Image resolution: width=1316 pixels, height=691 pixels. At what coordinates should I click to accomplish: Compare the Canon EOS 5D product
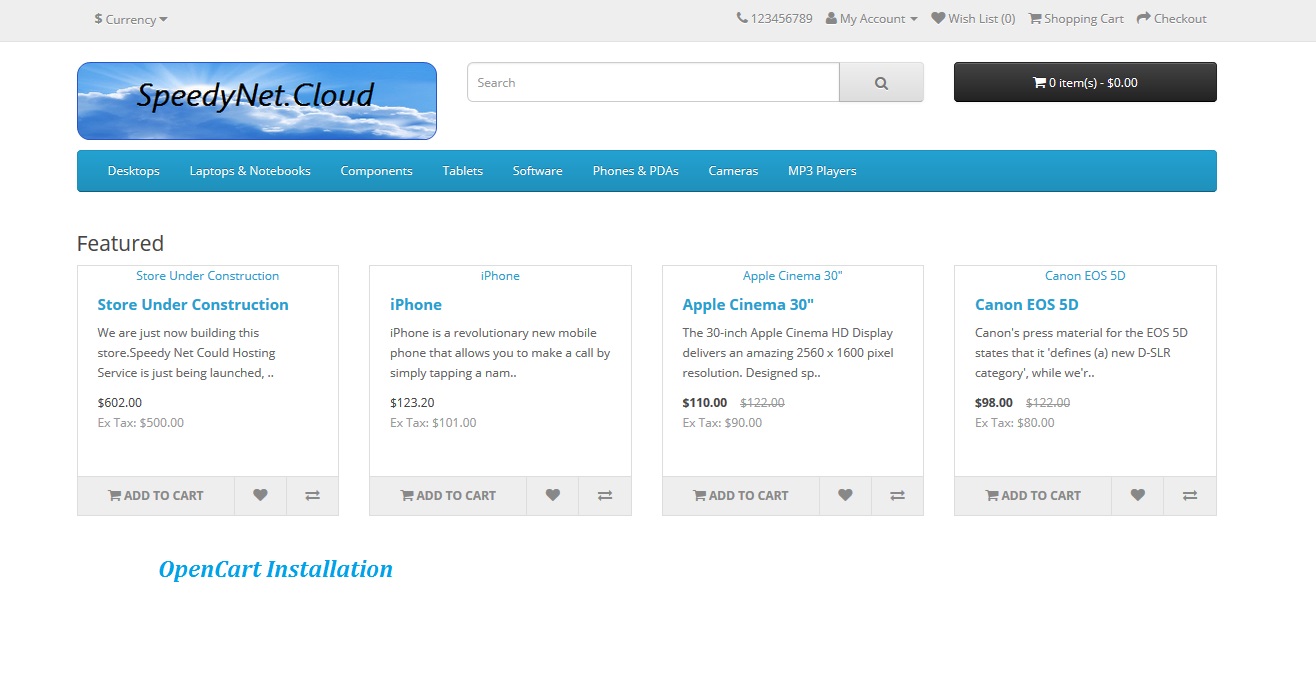(x=1190, y=495)
